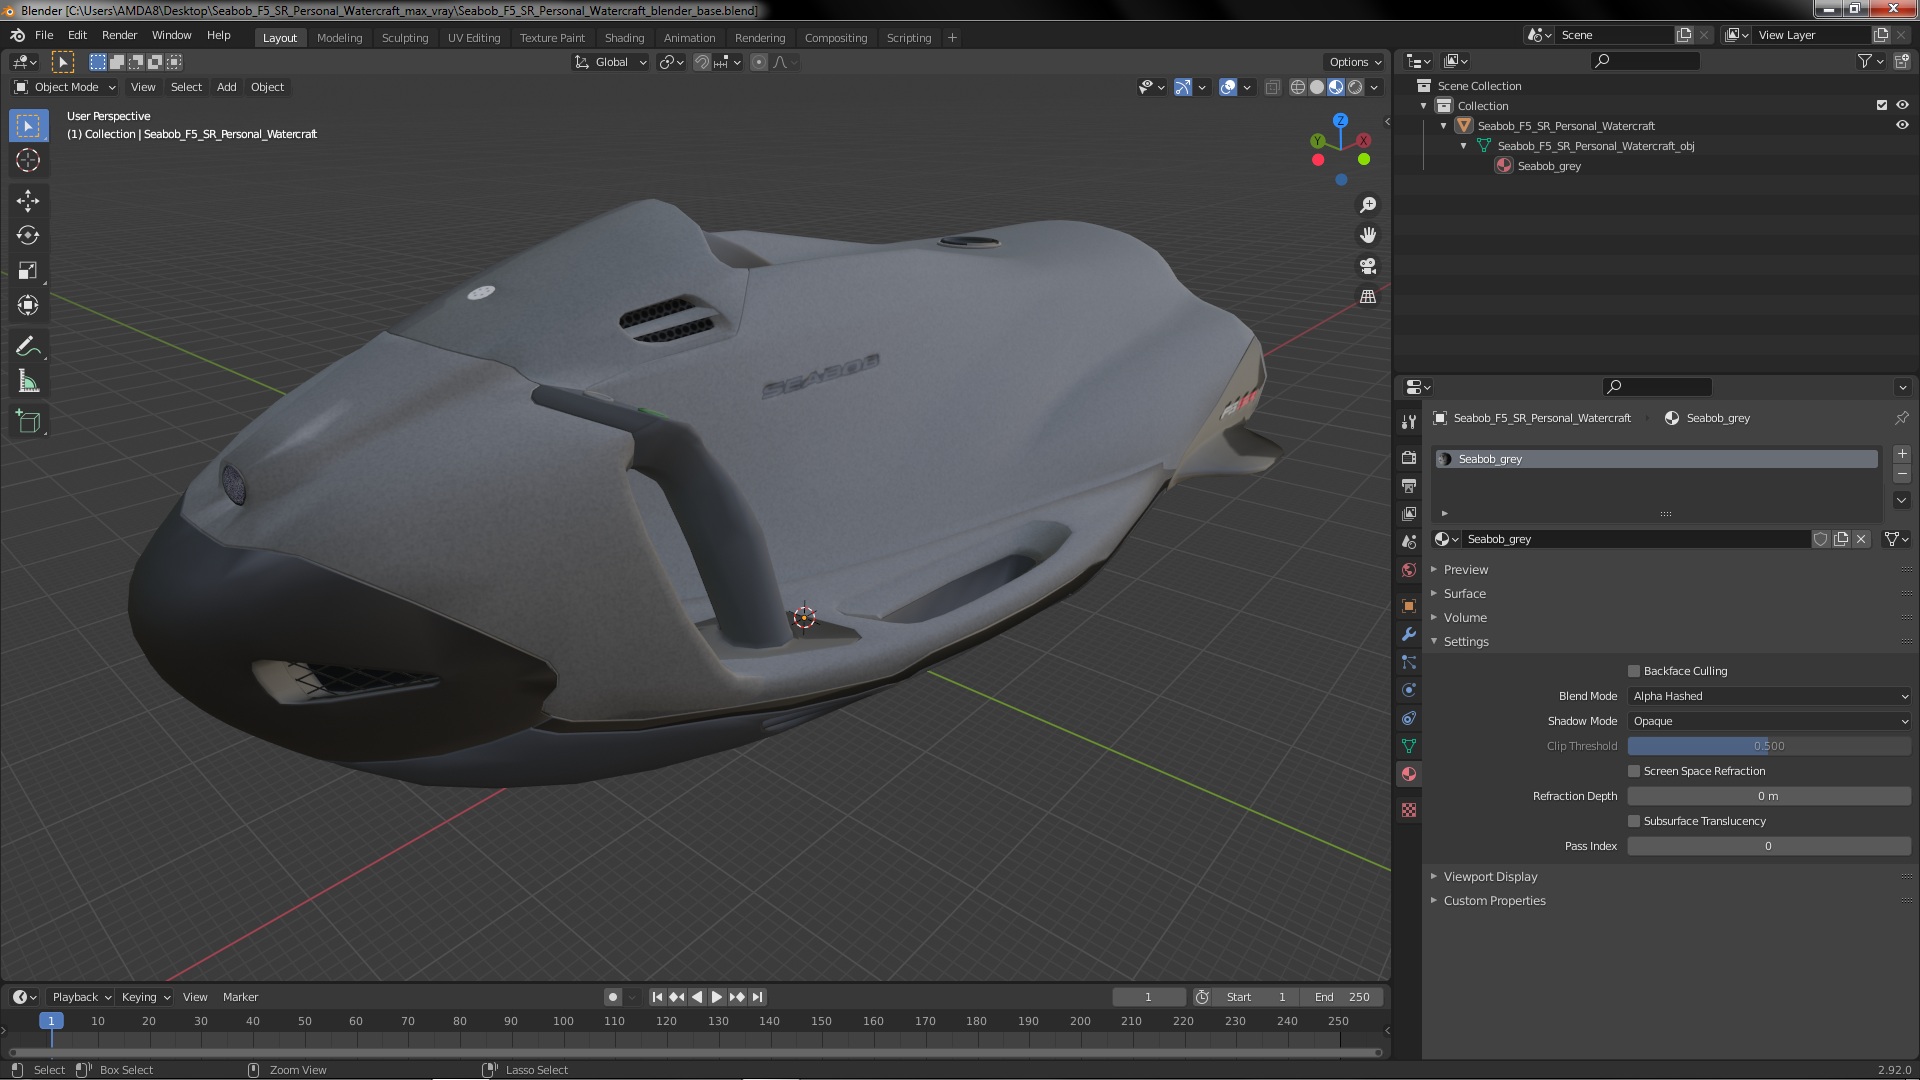This screenshot has height=1080, width=1920.
Task: Switch to Rendered shading mode
Action: (1355, 87)
